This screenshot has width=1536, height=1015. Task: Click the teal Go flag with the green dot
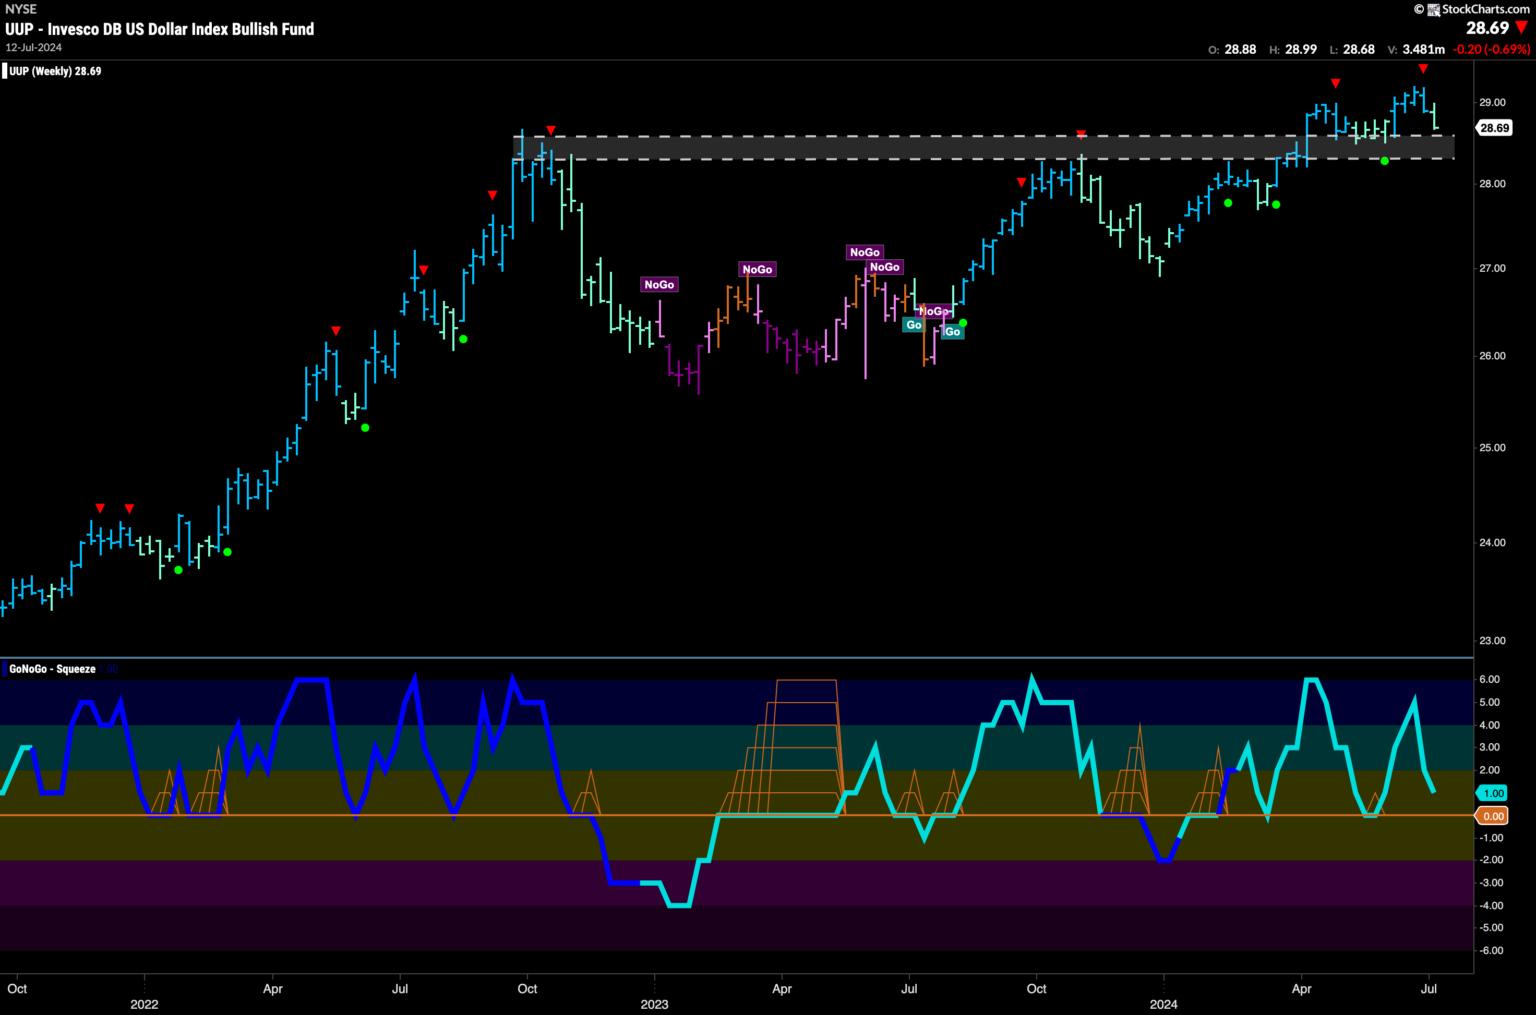point(952,331)
